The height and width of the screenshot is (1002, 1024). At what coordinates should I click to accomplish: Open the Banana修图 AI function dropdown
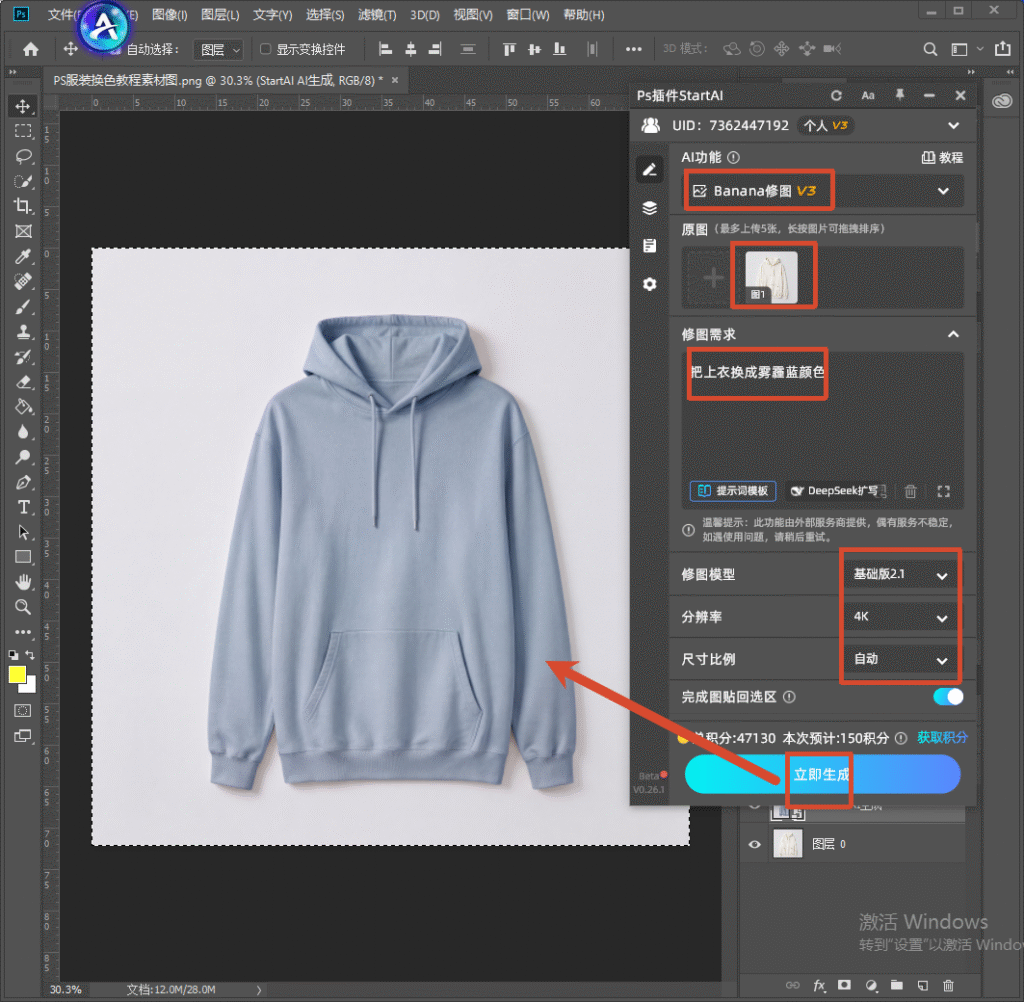coord(823,191)
